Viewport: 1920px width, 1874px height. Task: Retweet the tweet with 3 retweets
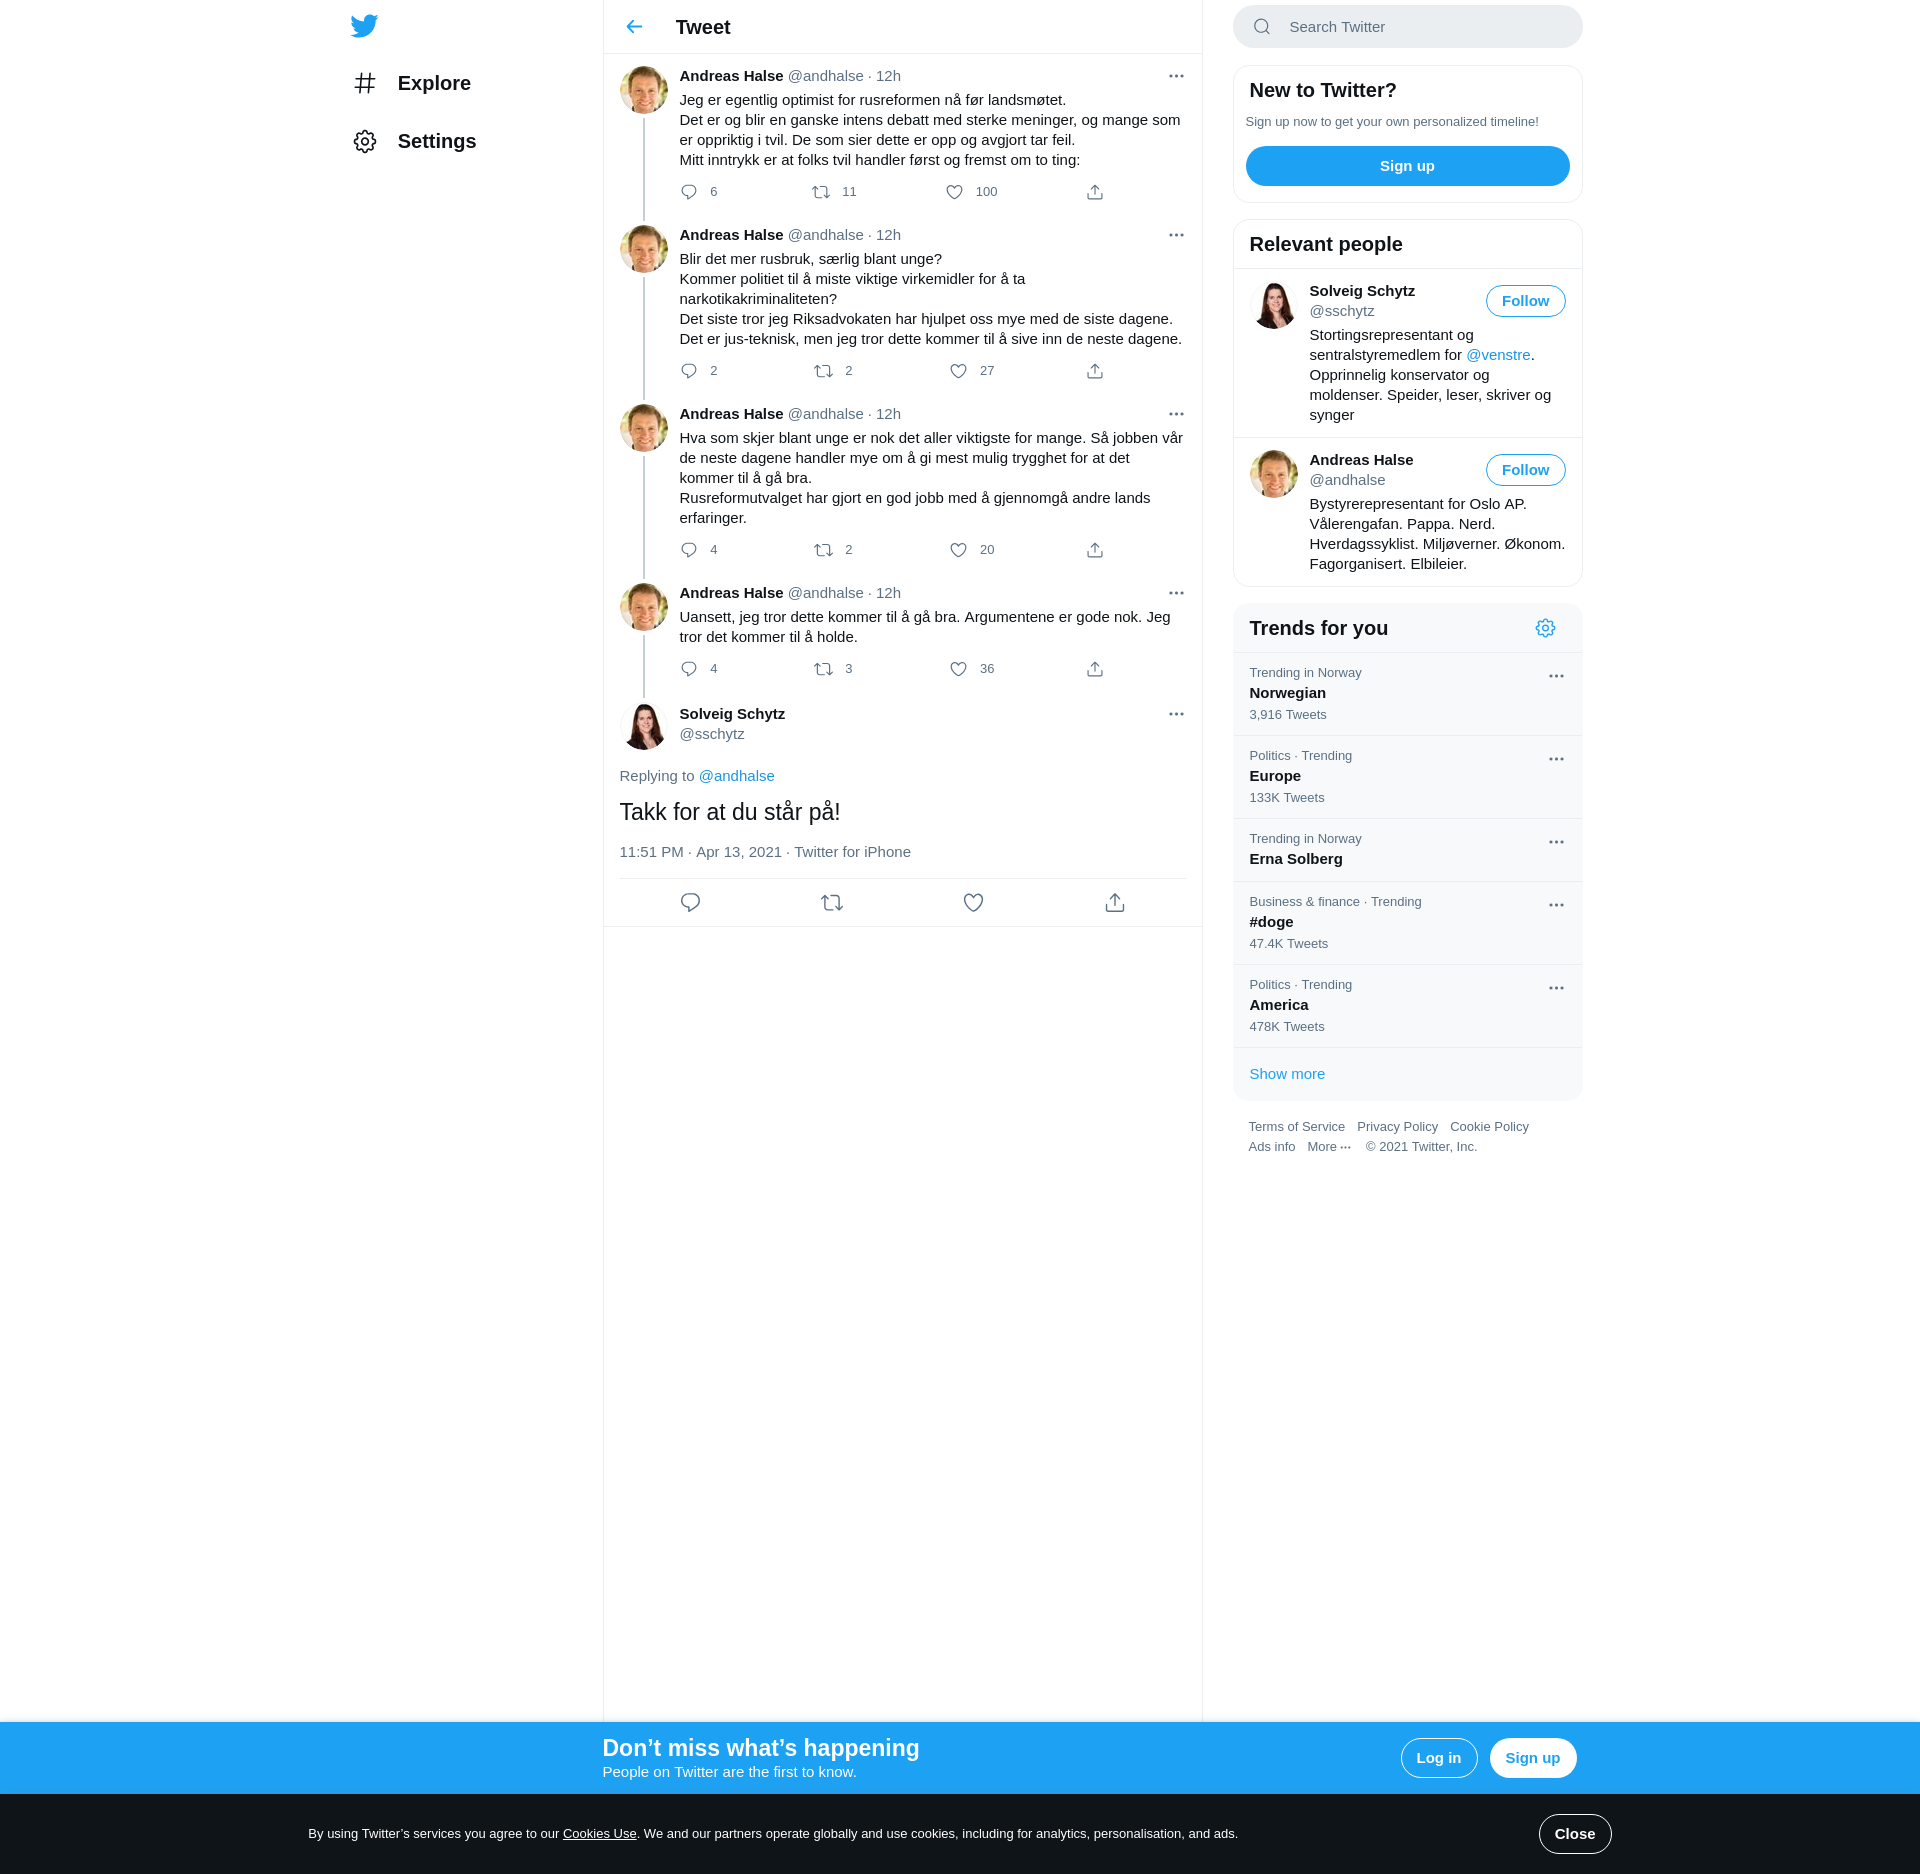click(823, 669)
